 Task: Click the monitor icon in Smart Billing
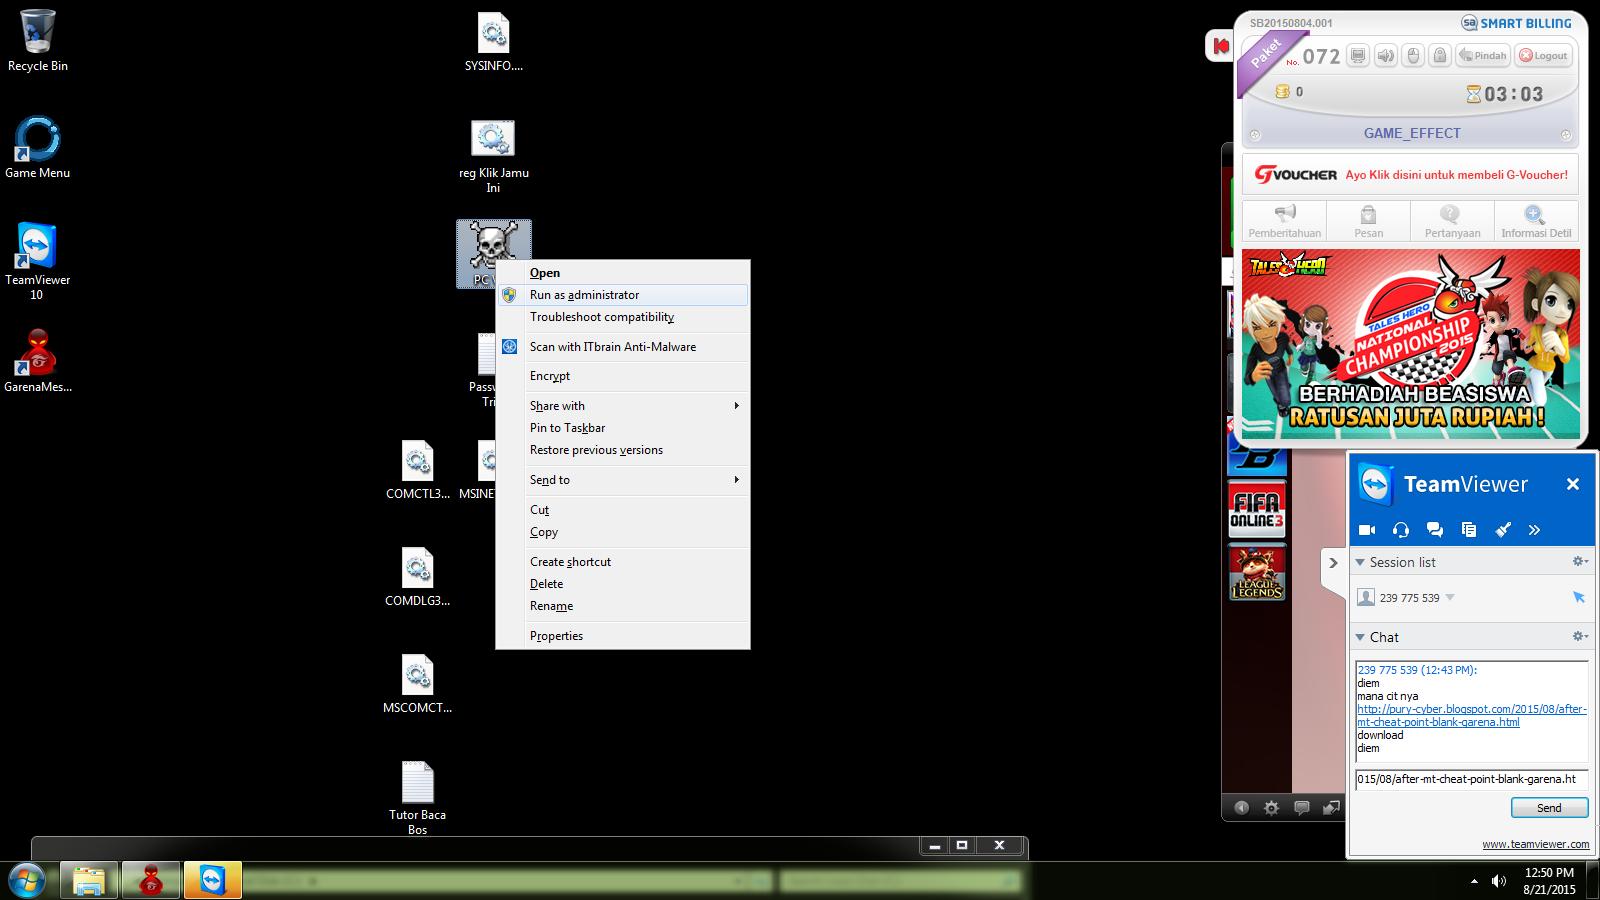coord(1358,56)
